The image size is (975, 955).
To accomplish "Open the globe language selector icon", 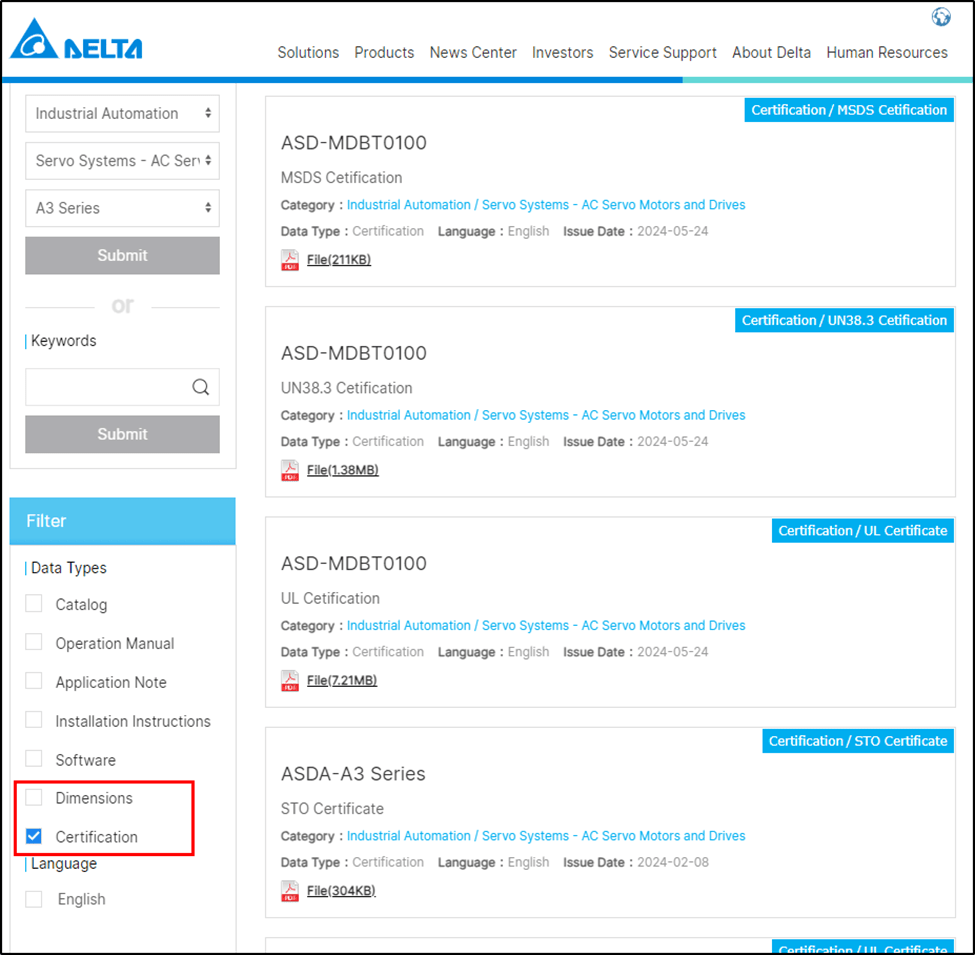I will click(940, 17).
